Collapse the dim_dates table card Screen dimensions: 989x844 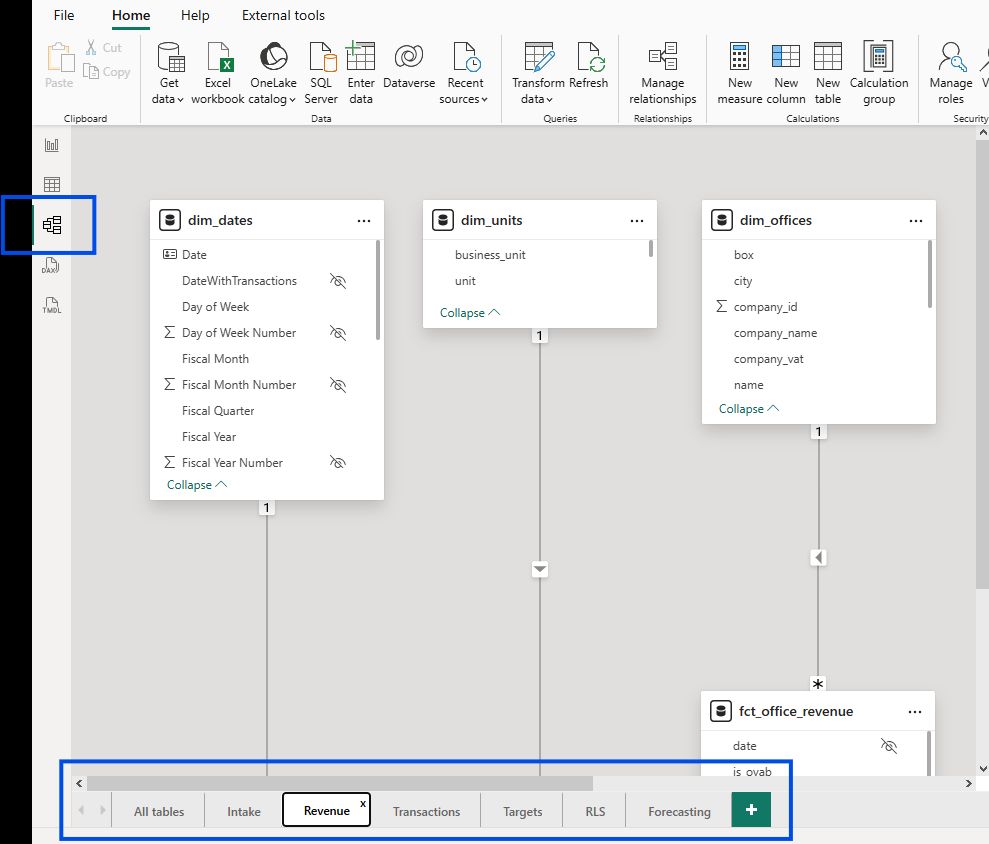[197, 484]
